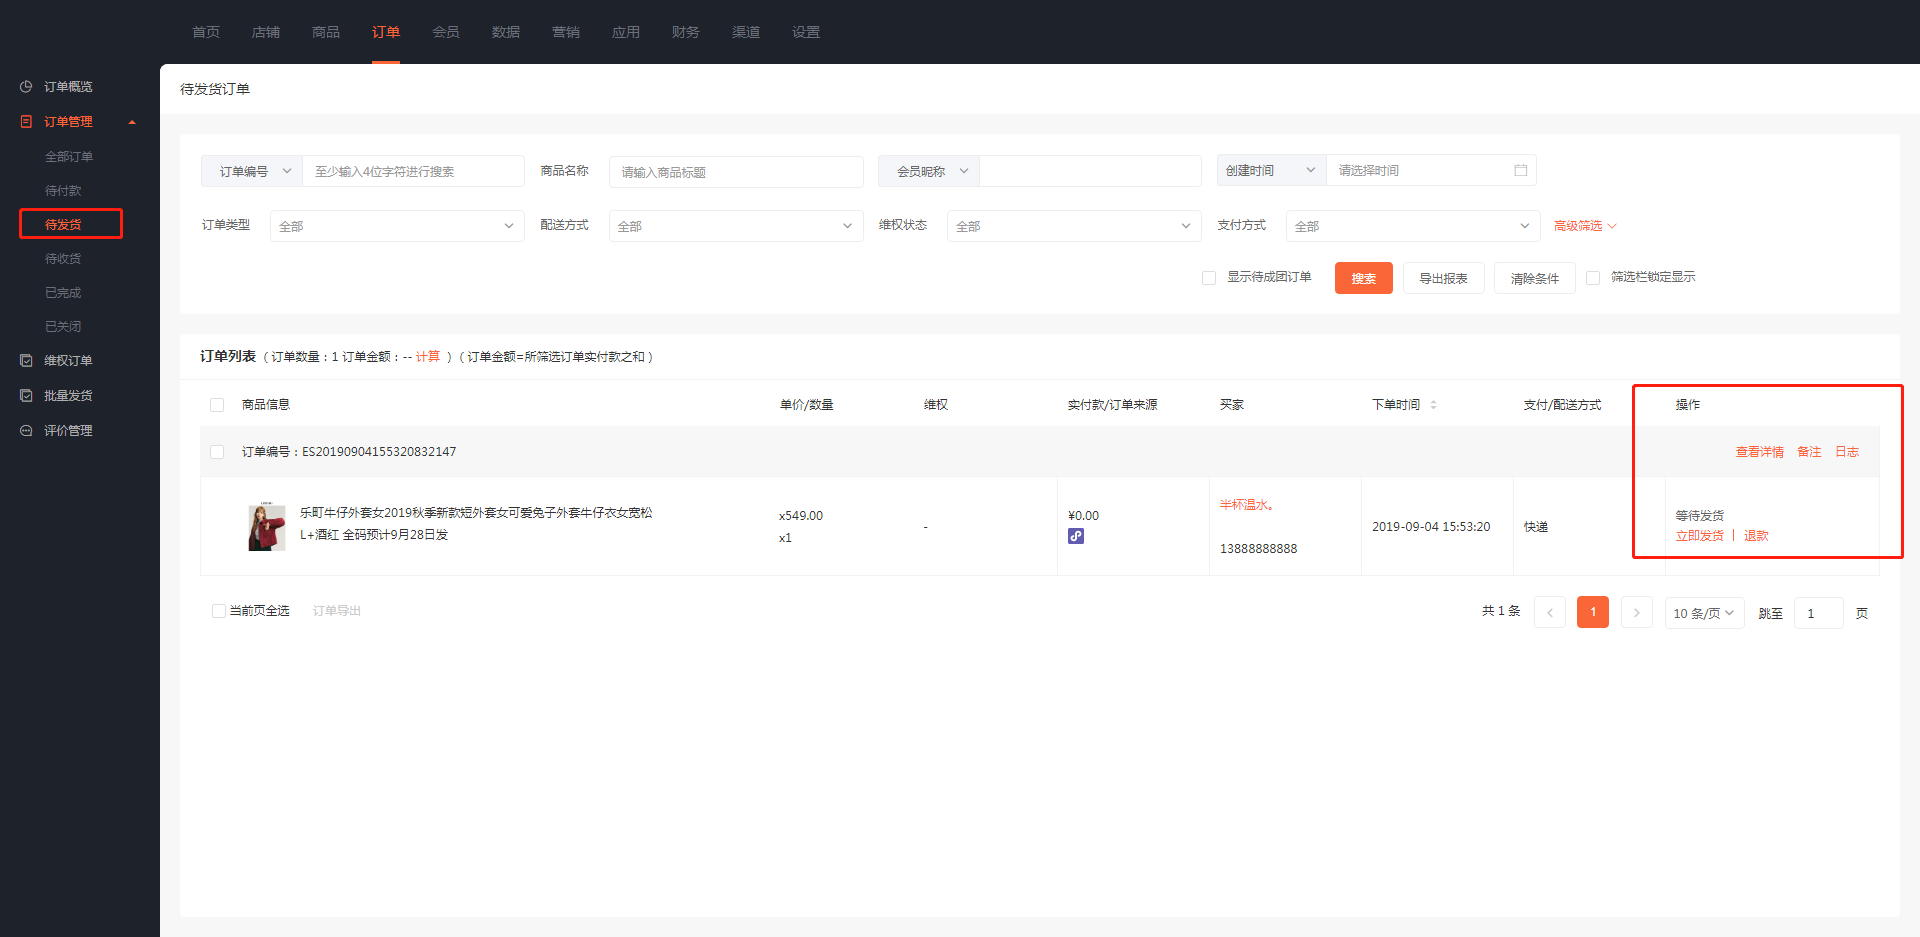This screenshot has width=1920, height=937.
Task: Open the 应用 top menu
Action: pos(626,32)
